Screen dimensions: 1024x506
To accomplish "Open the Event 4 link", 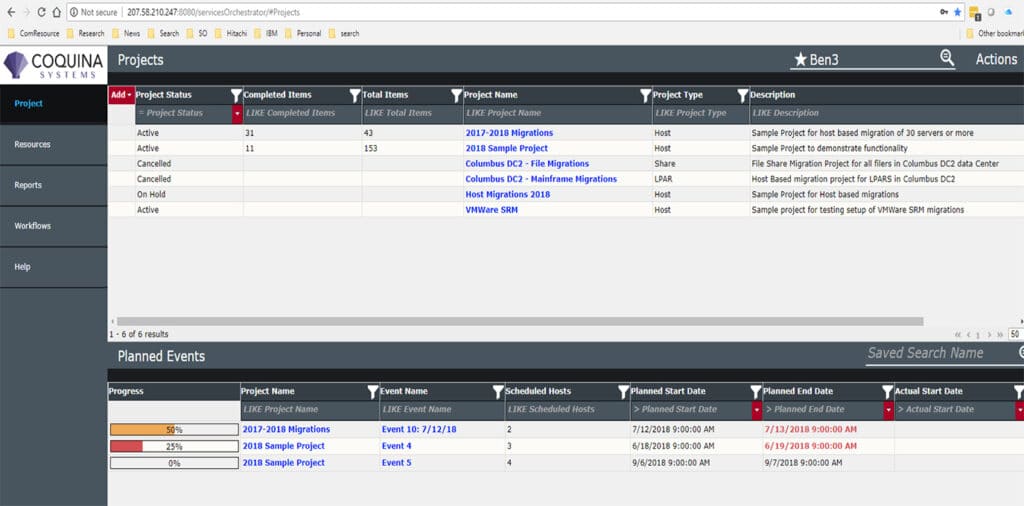I will [x=396, y=446].
